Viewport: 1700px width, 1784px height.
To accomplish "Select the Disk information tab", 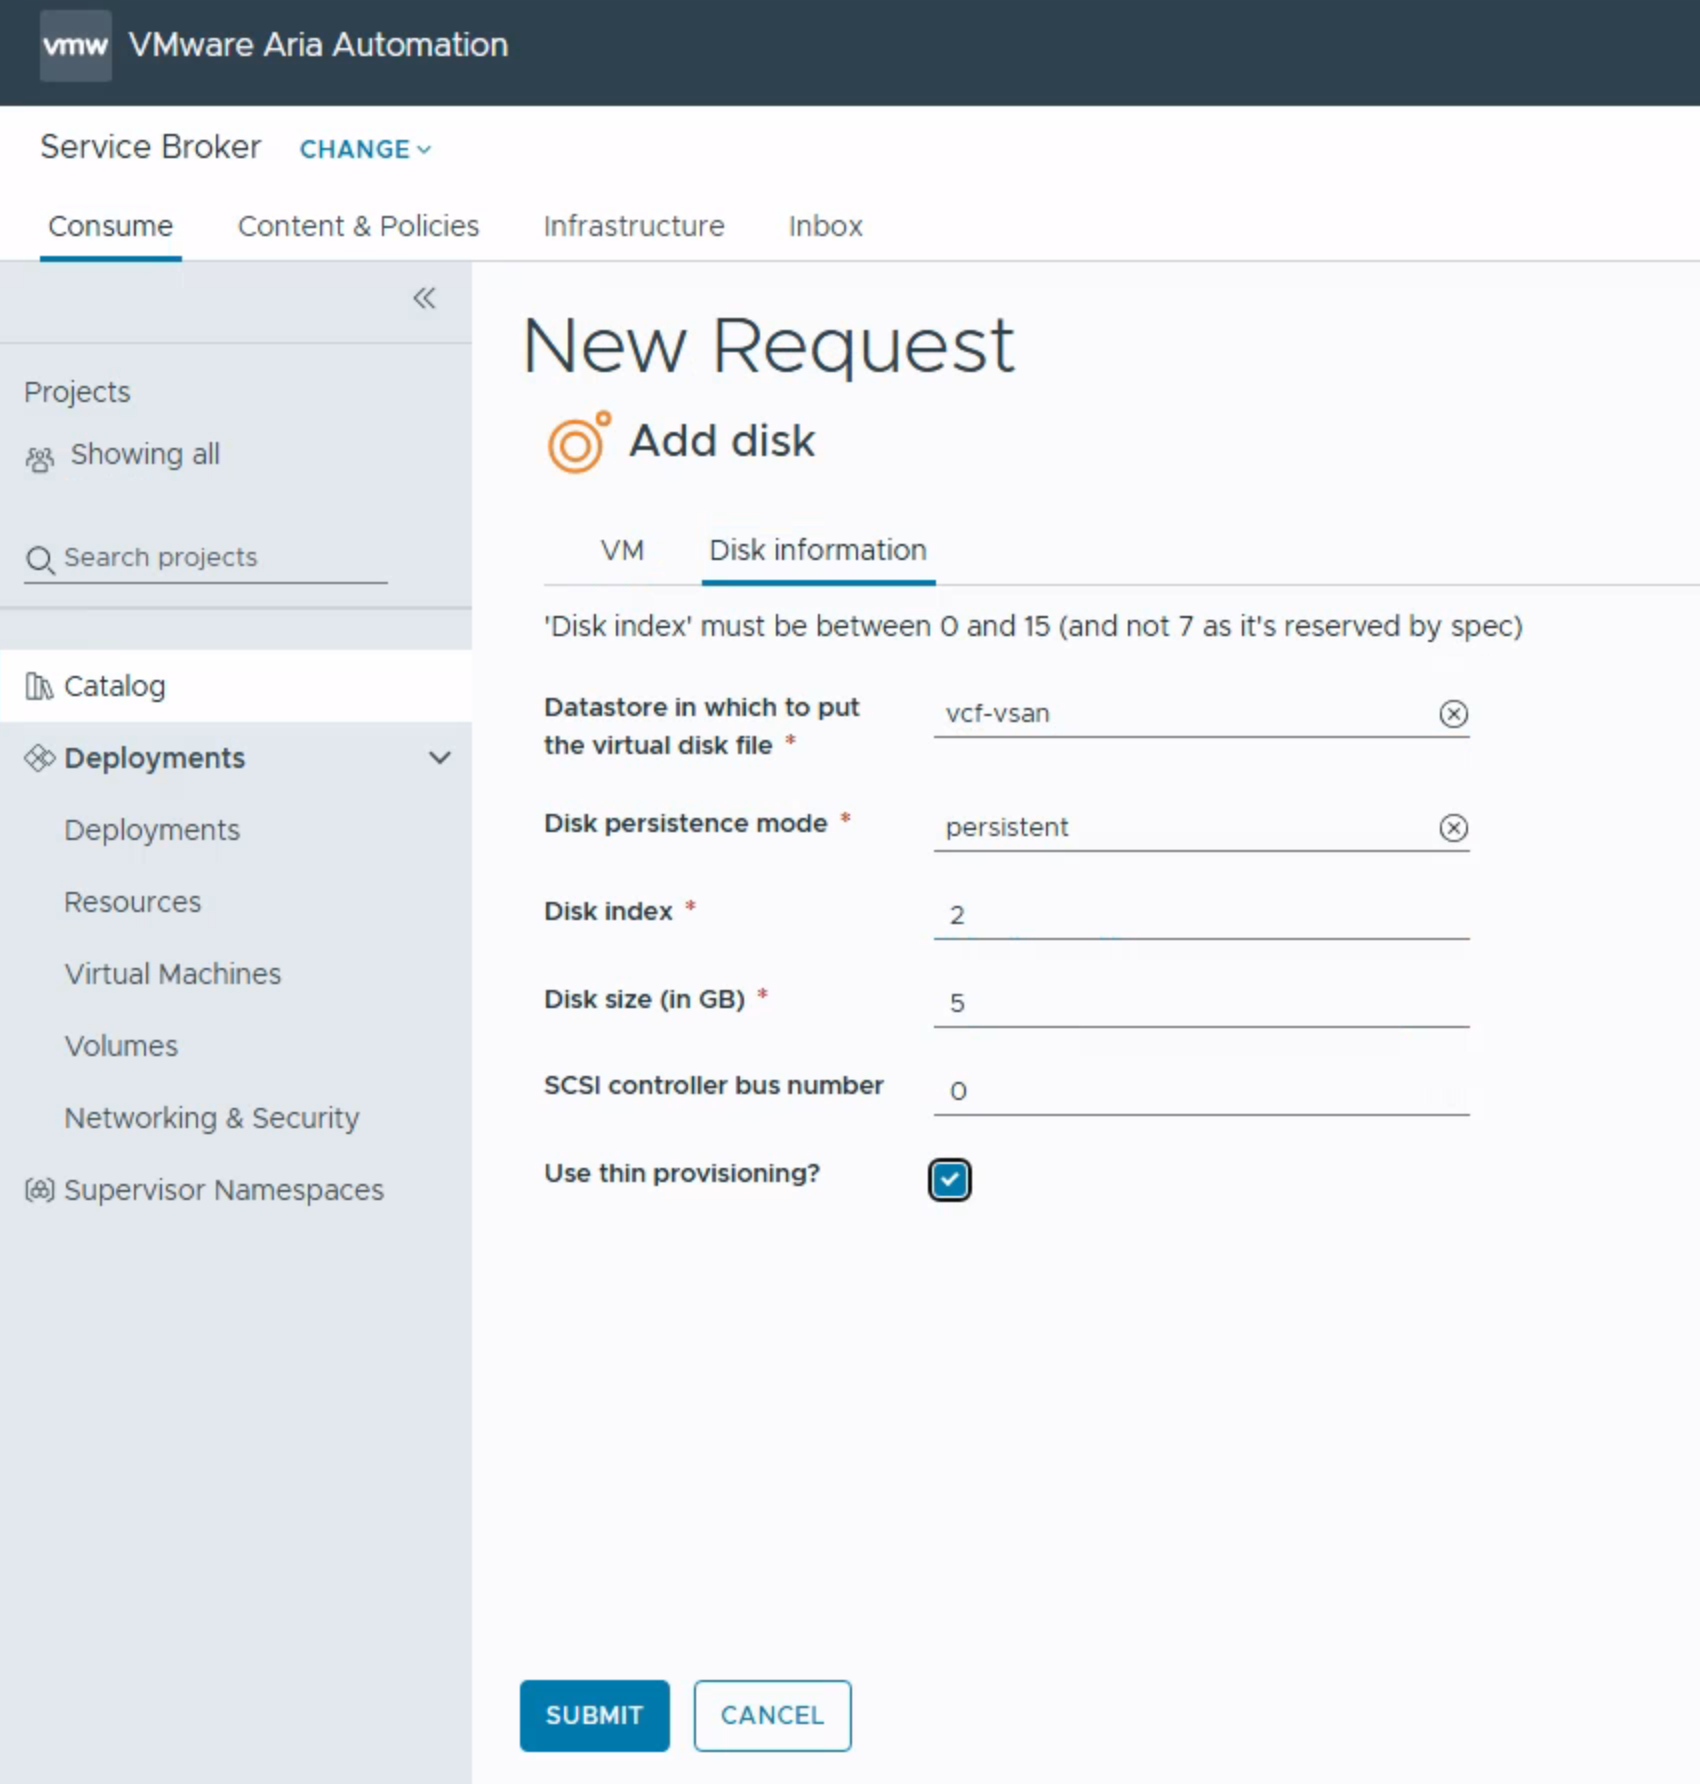I will pyautogui.click(x=818, y=550).
